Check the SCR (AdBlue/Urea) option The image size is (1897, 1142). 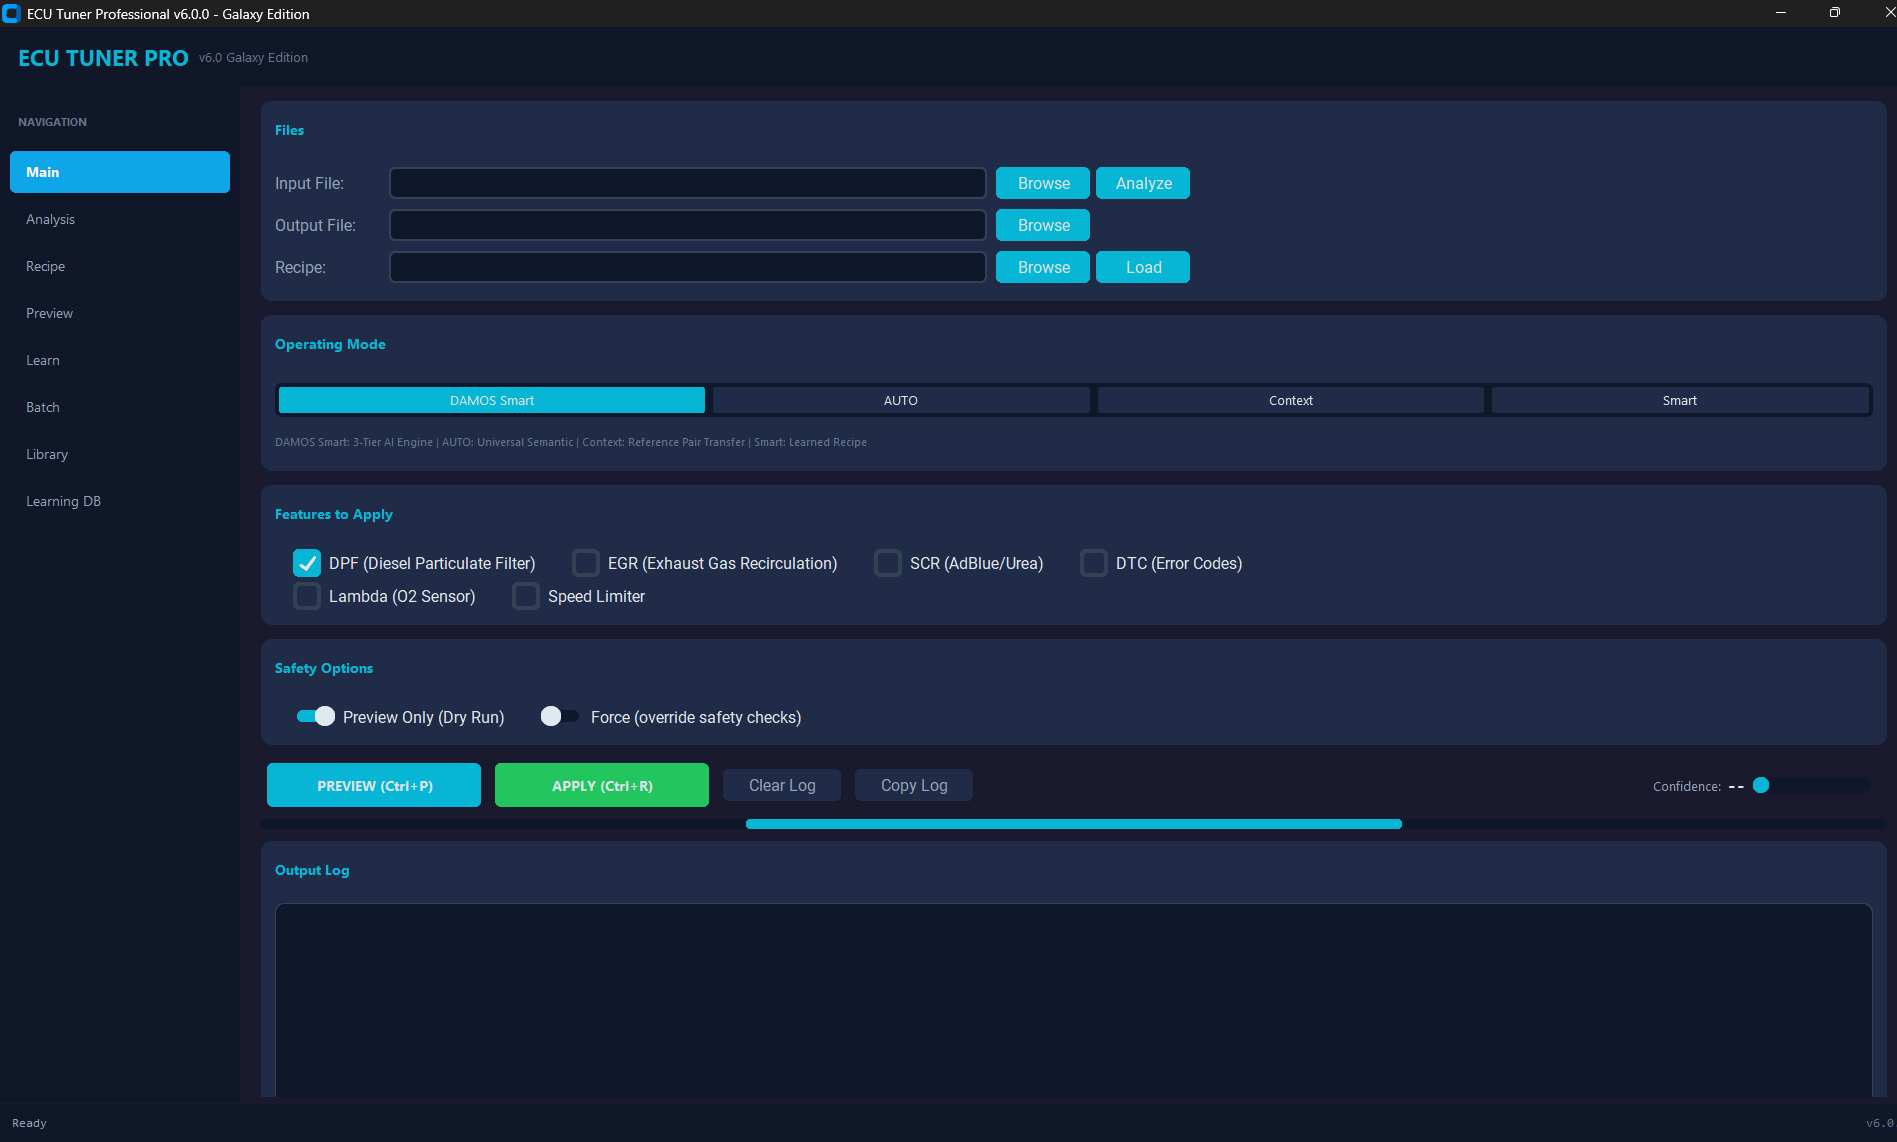tap(888, 563)
